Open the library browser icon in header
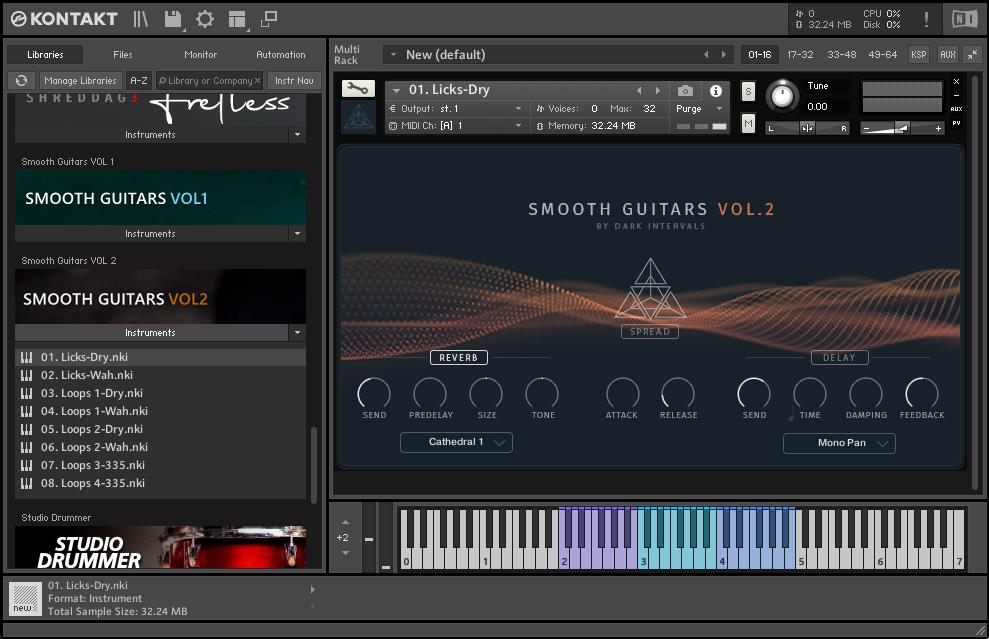 click(141, 19)
